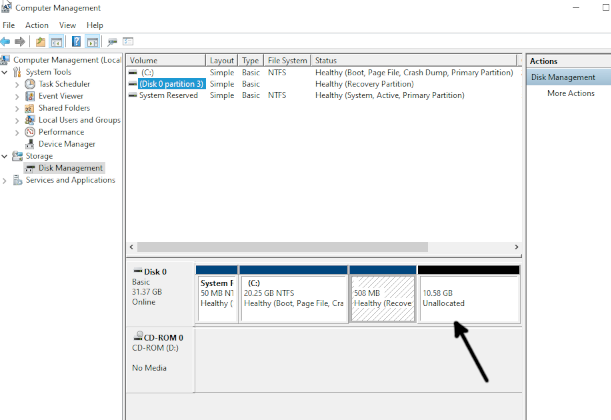
Task: Click the Forward arrow toolbar icon
Action: pos(20,42)
